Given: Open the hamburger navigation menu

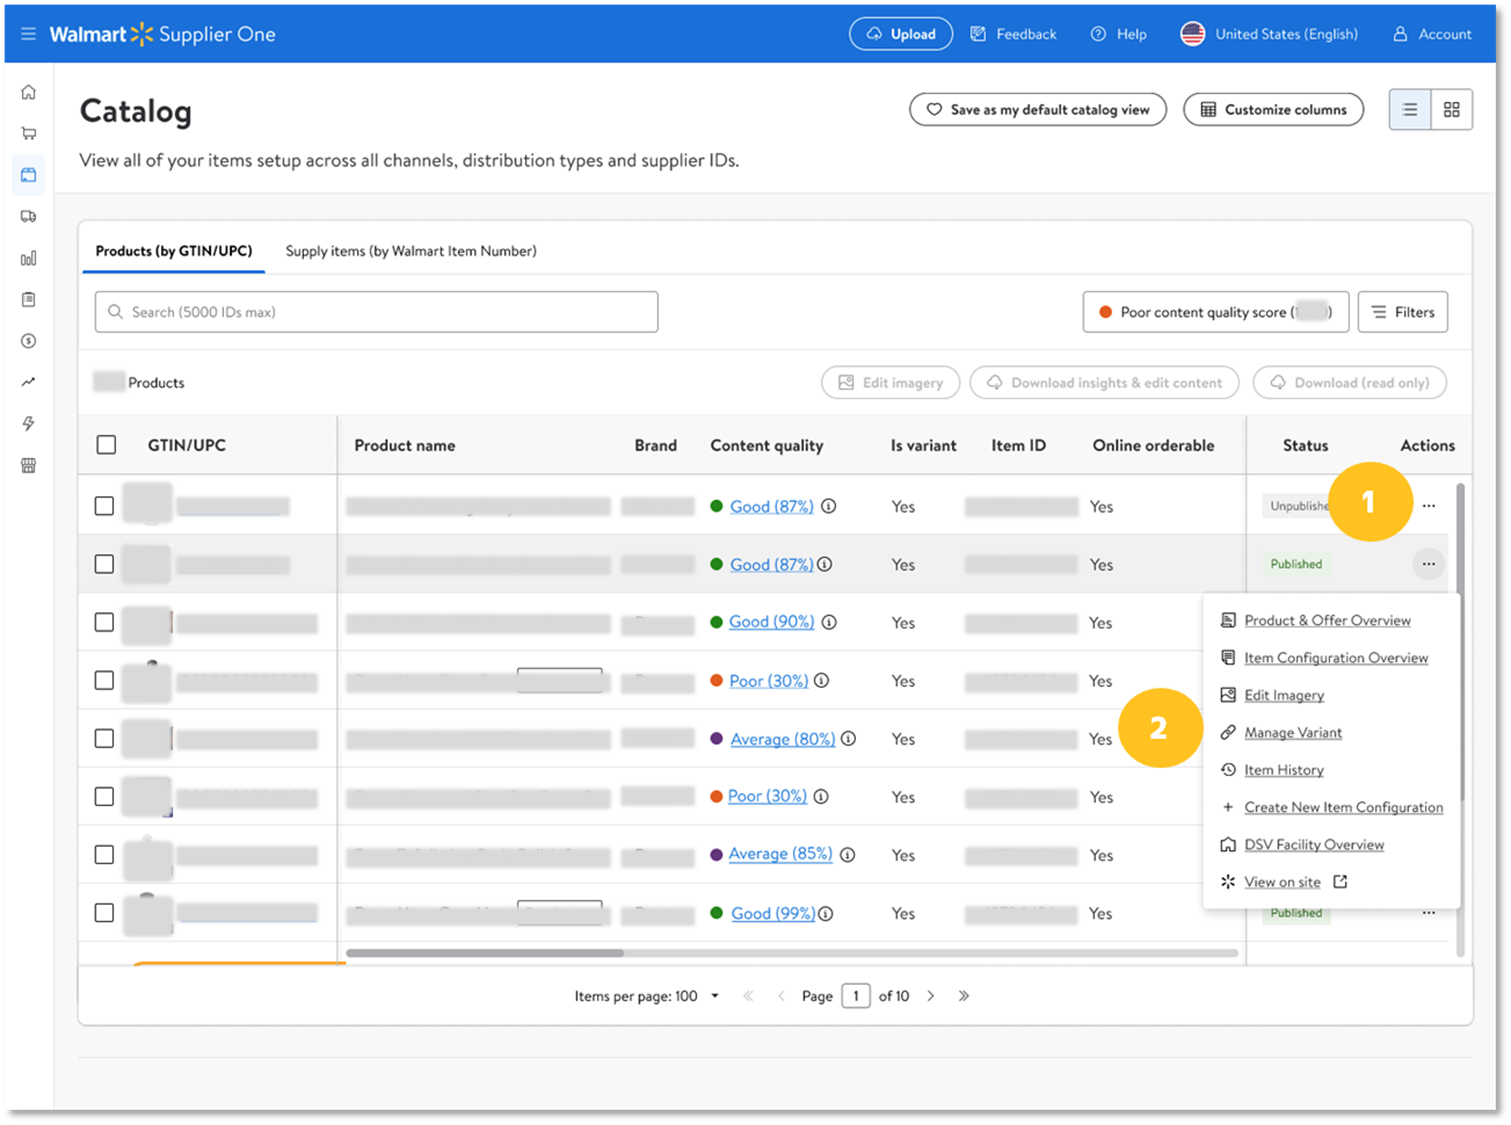Looking at the screenshot, I should [x=28, y=34].
